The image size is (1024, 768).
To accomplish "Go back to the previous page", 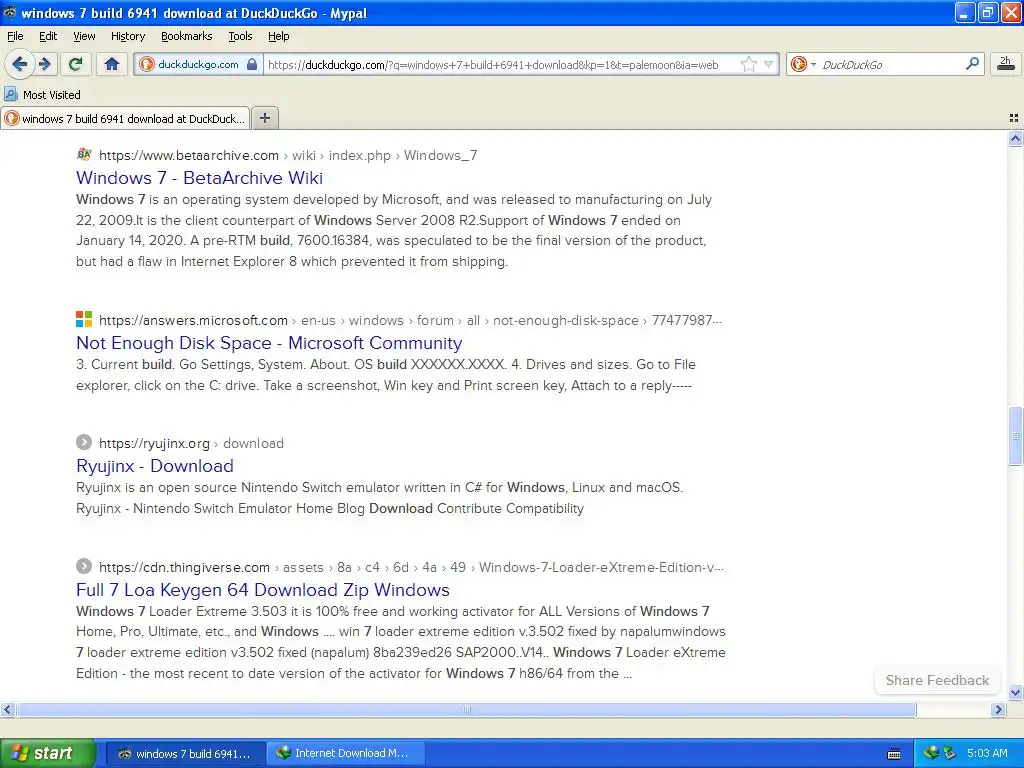I will point(20,64).
